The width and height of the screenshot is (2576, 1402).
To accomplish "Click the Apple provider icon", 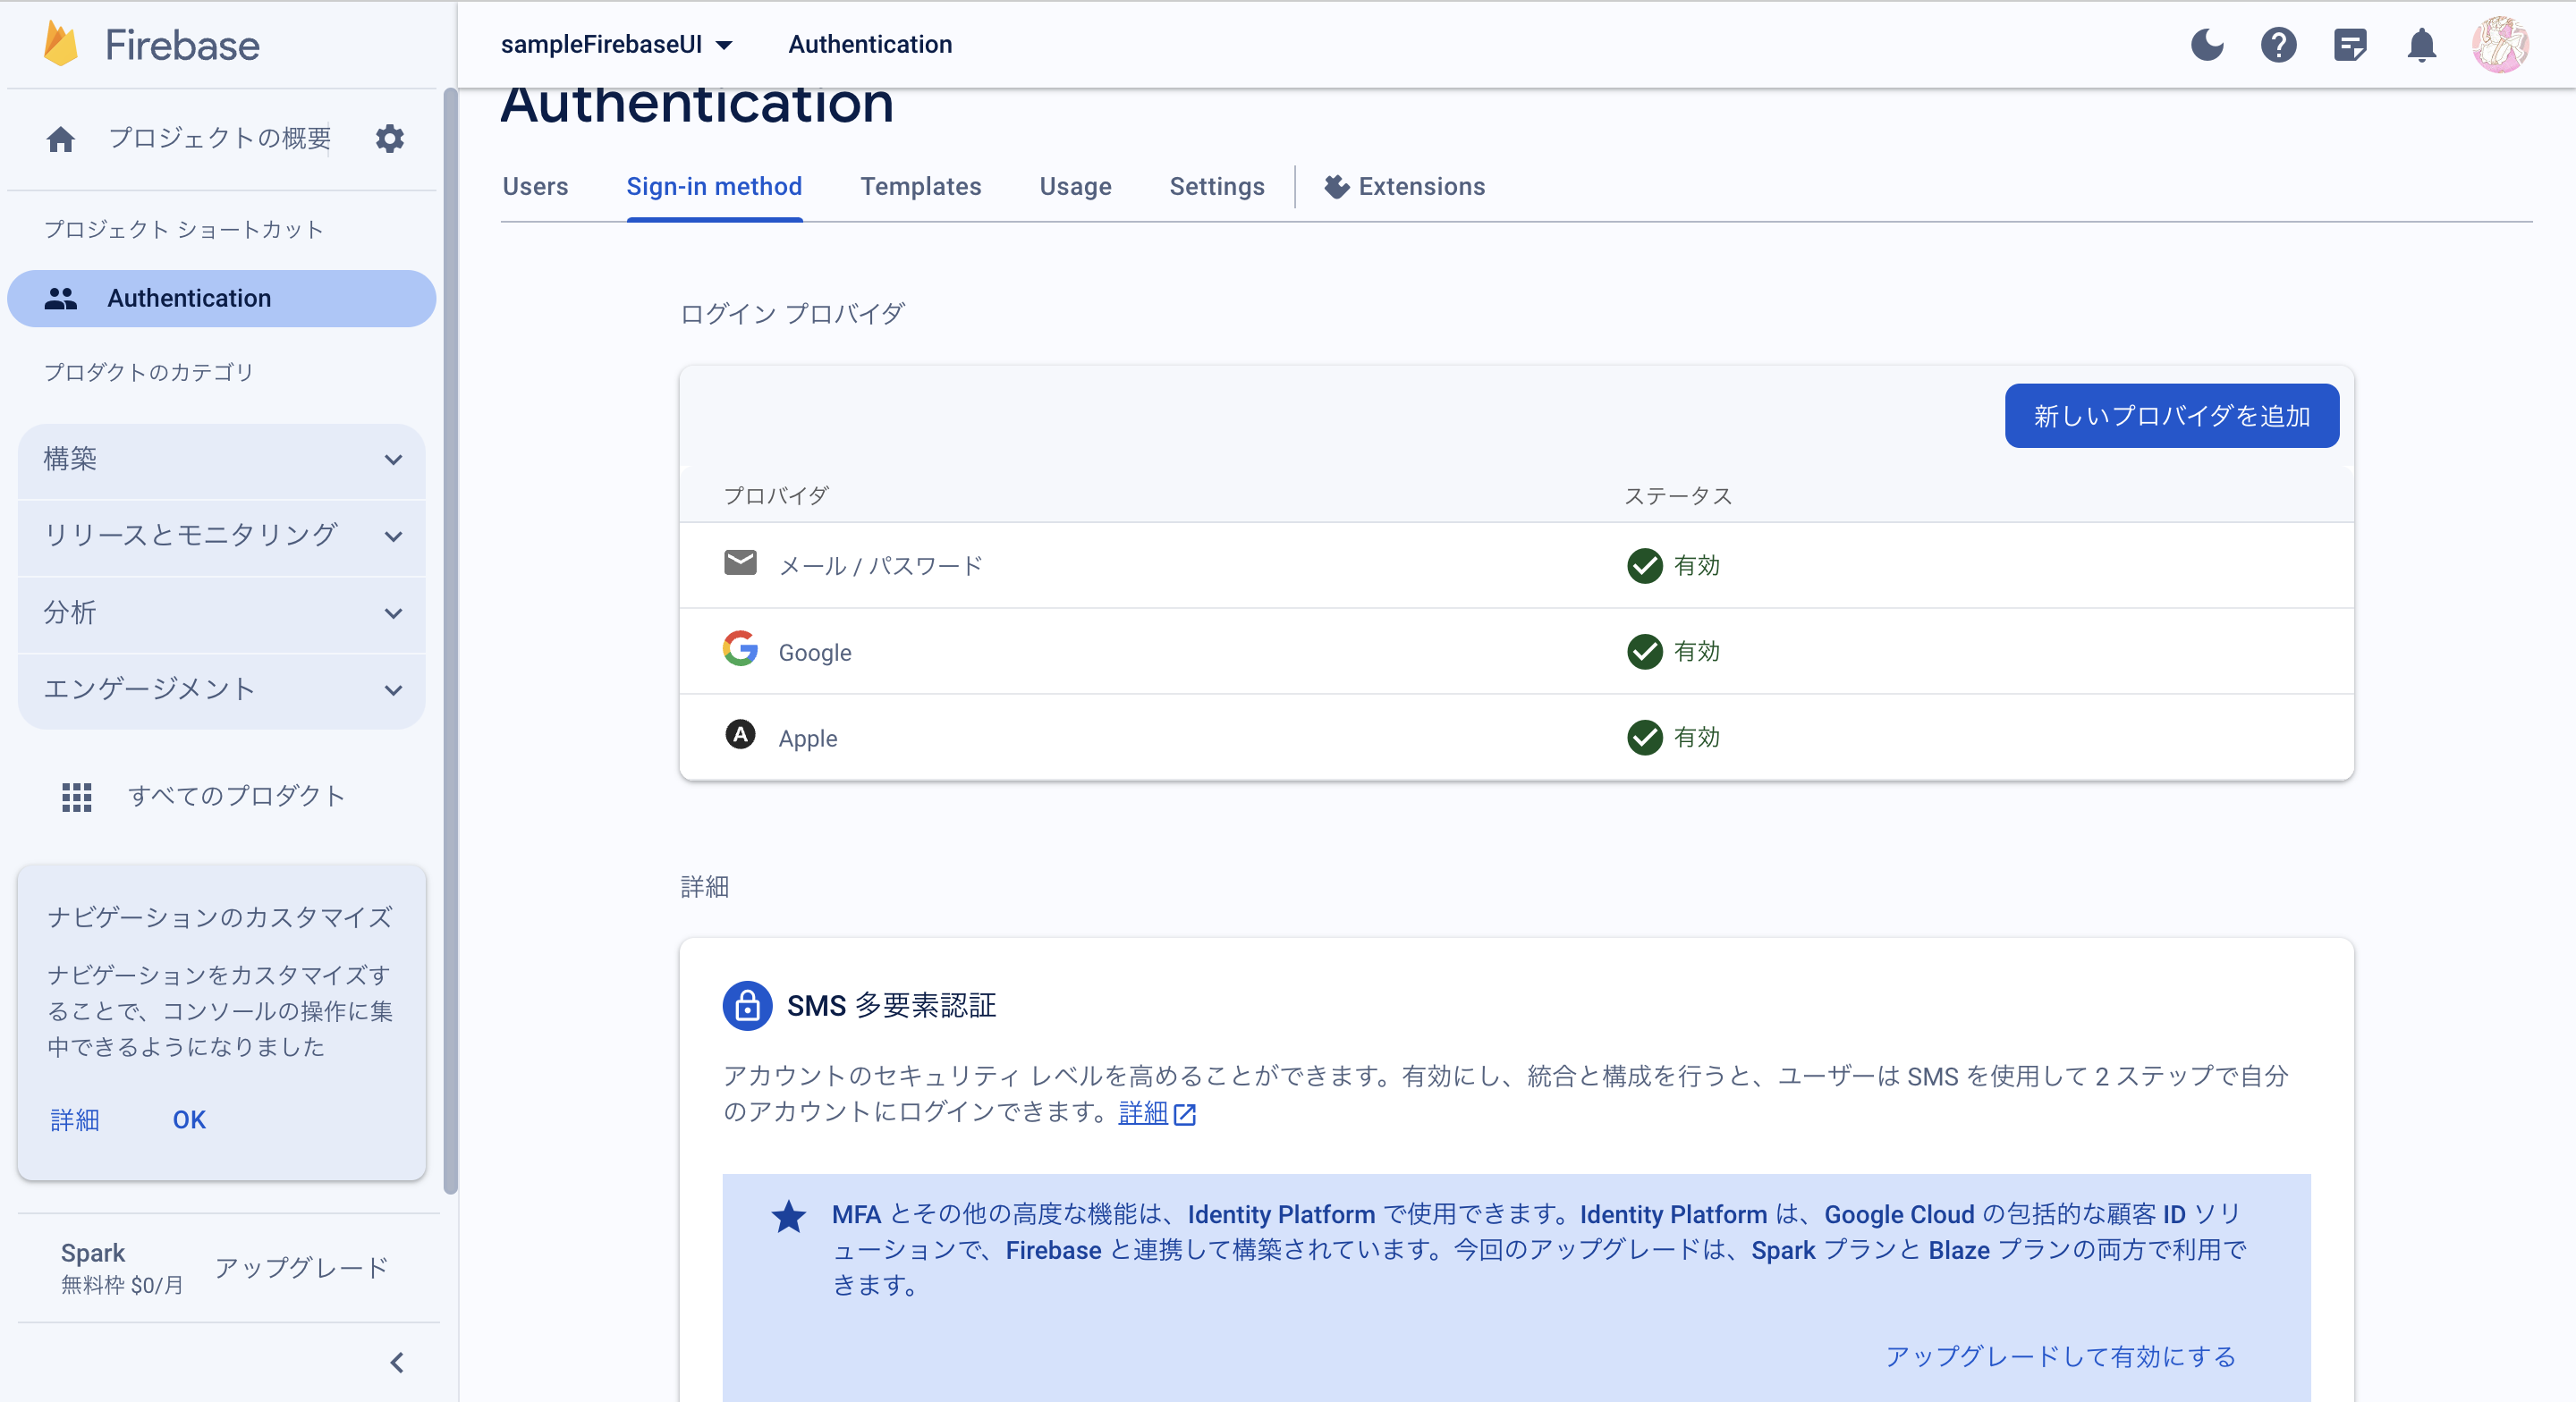I will click(740, 735).
